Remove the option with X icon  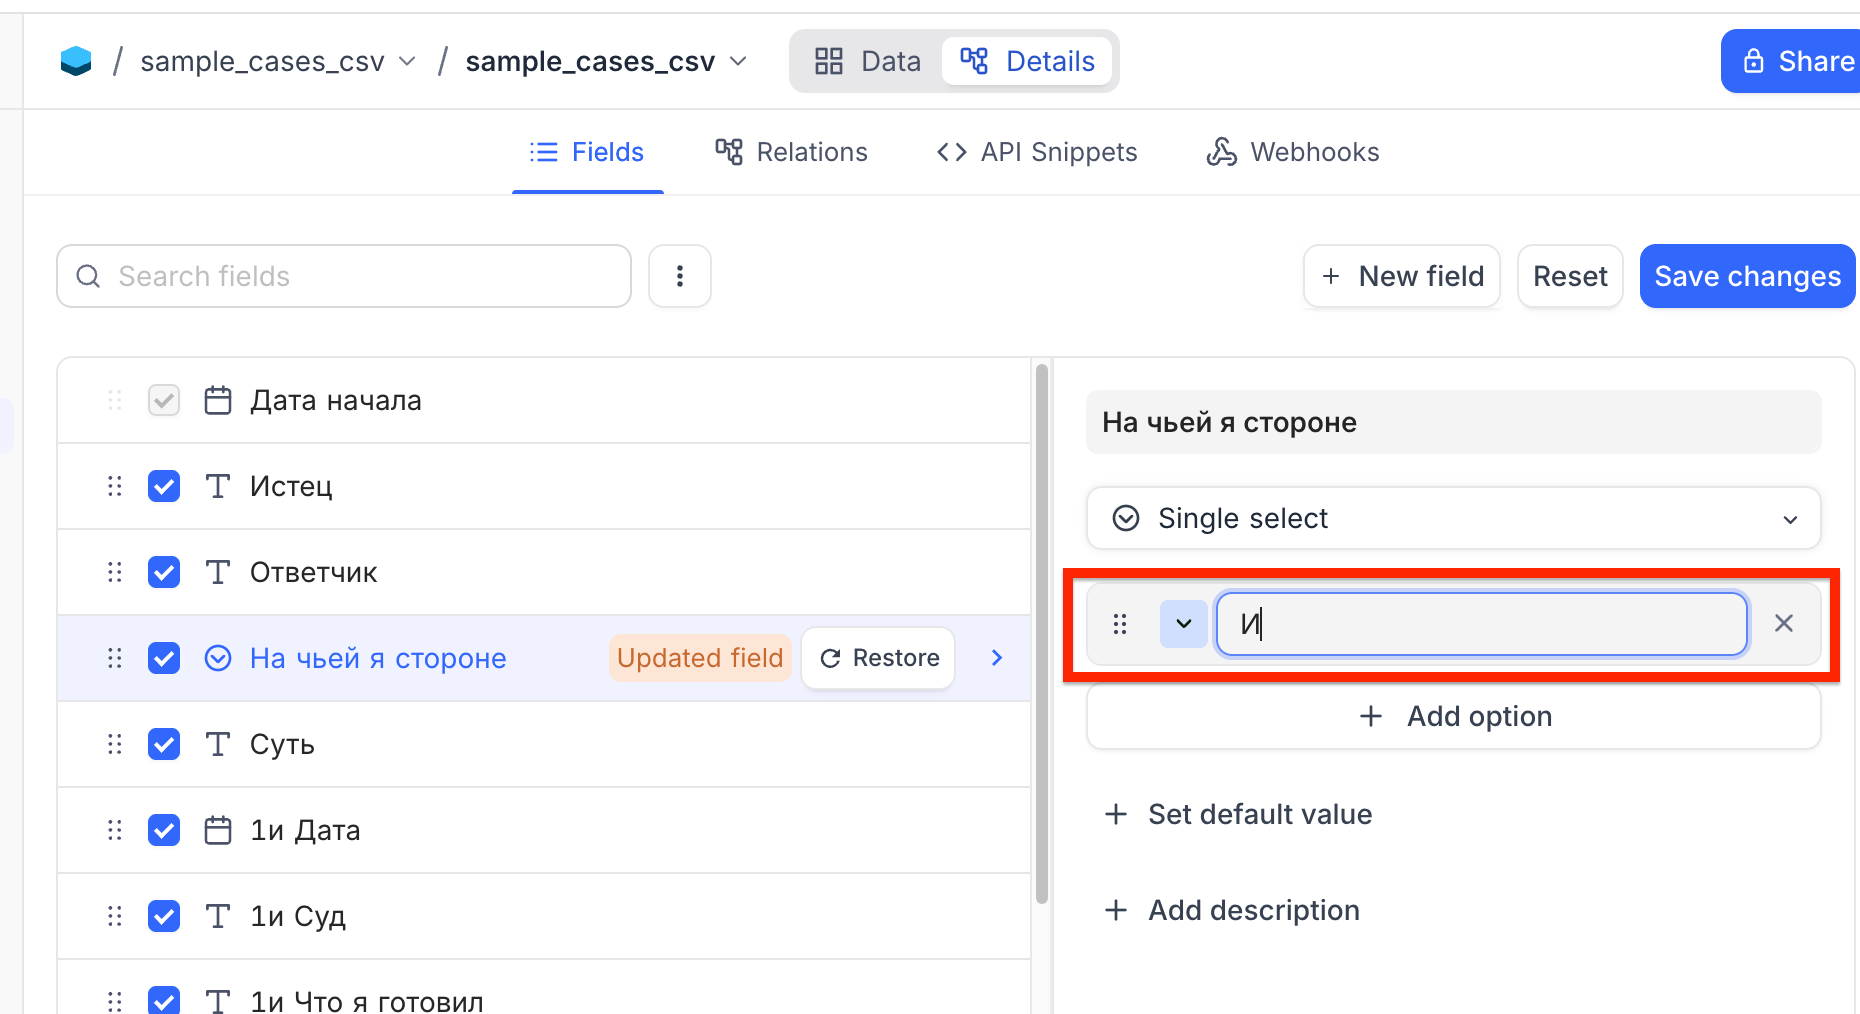1783,623
